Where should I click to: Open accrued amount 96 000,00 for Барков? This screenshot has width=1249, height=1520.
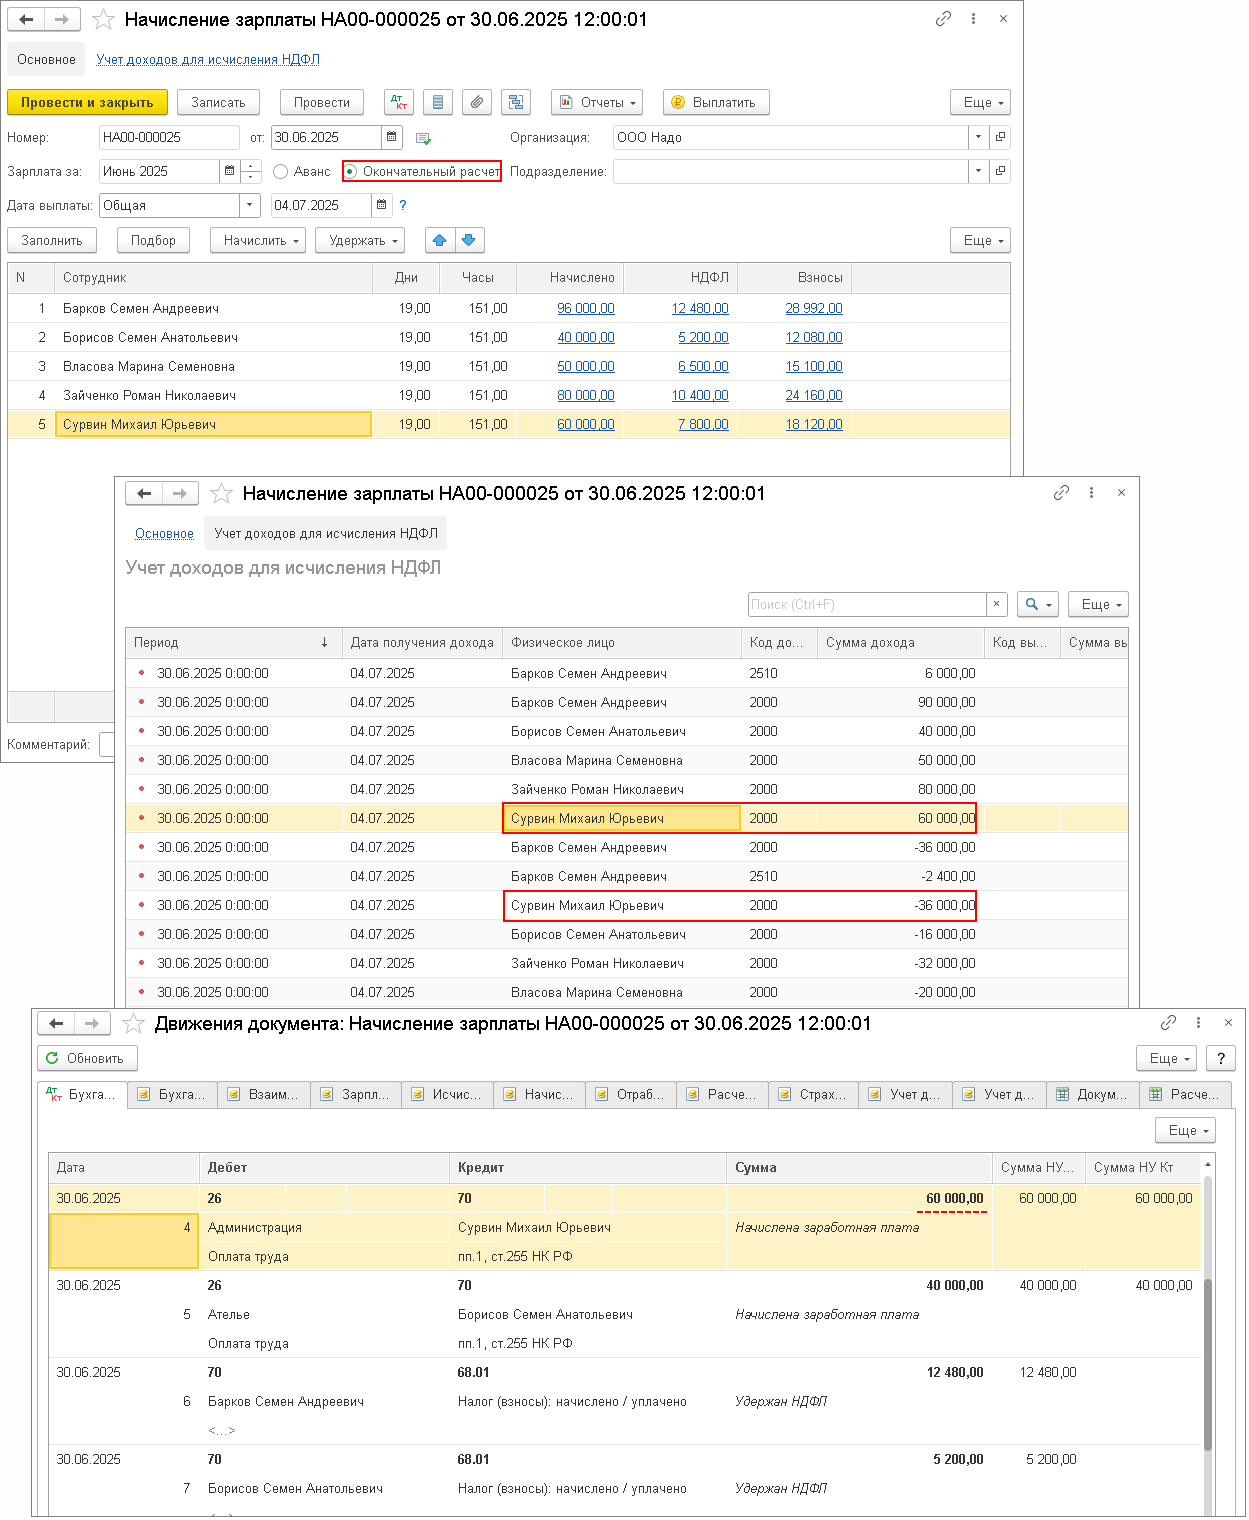click(x=586, y=308)
